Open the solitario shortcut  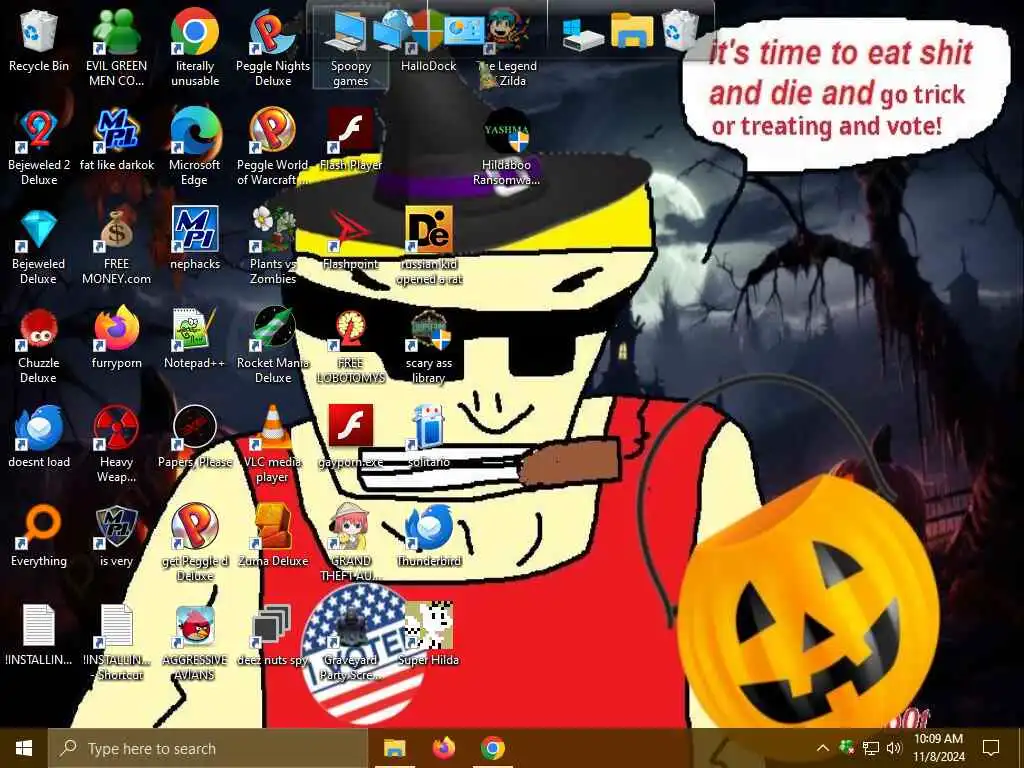[x=428, y=438]
